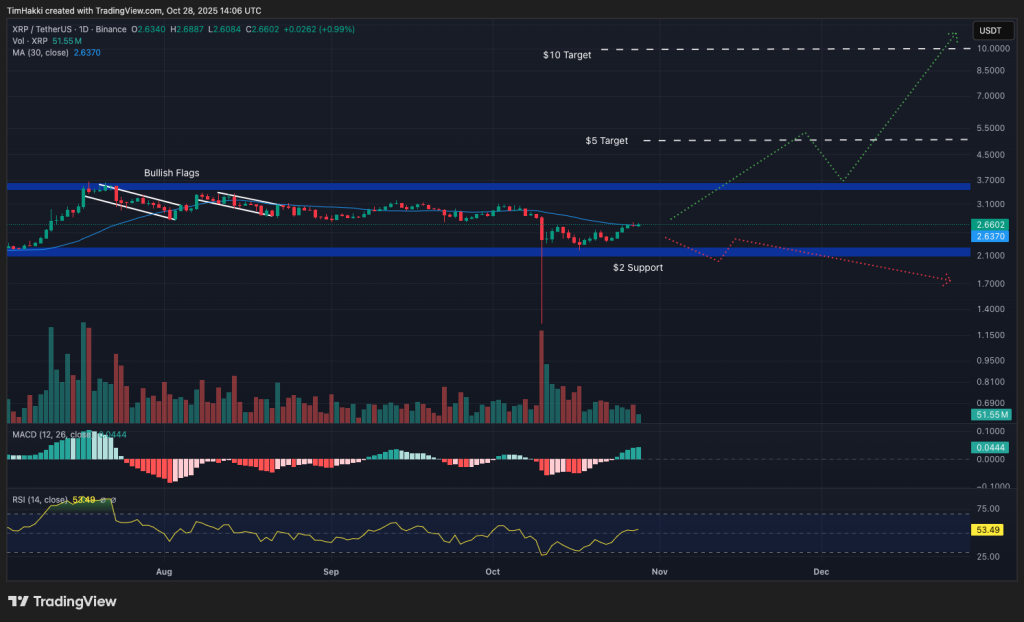Click the $2 Support annotation

[640, 268]
